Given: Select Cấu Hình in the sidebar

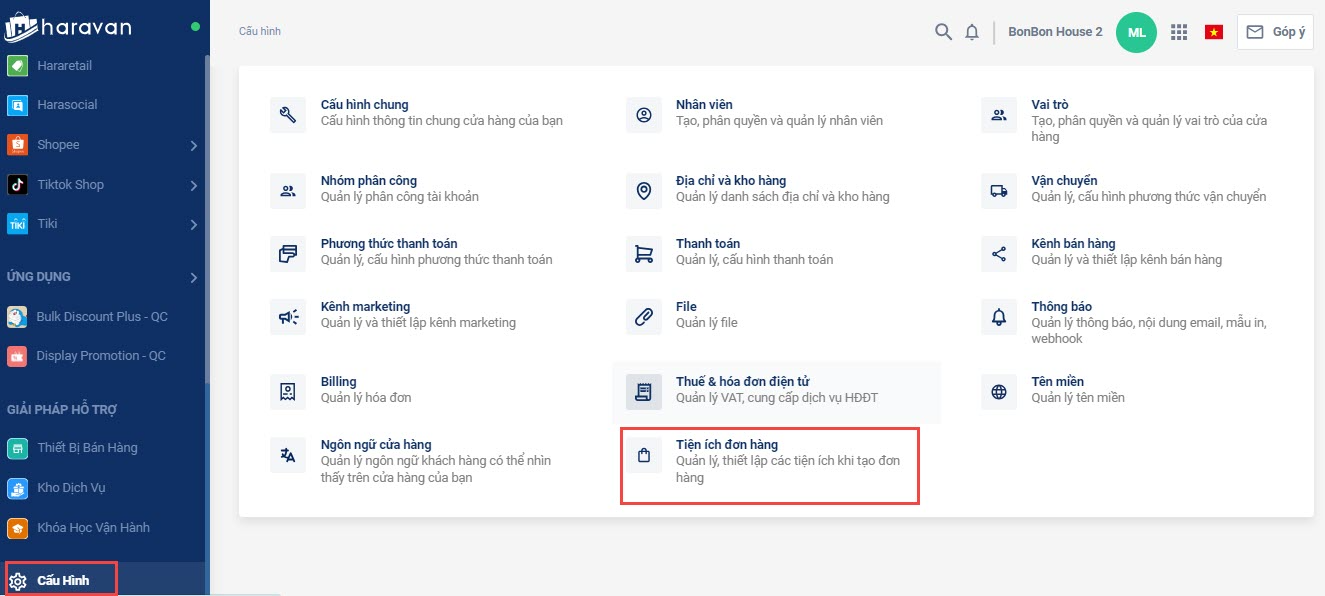Looking at the screenshot, I should pyautogui.click(x=62, y=580).
